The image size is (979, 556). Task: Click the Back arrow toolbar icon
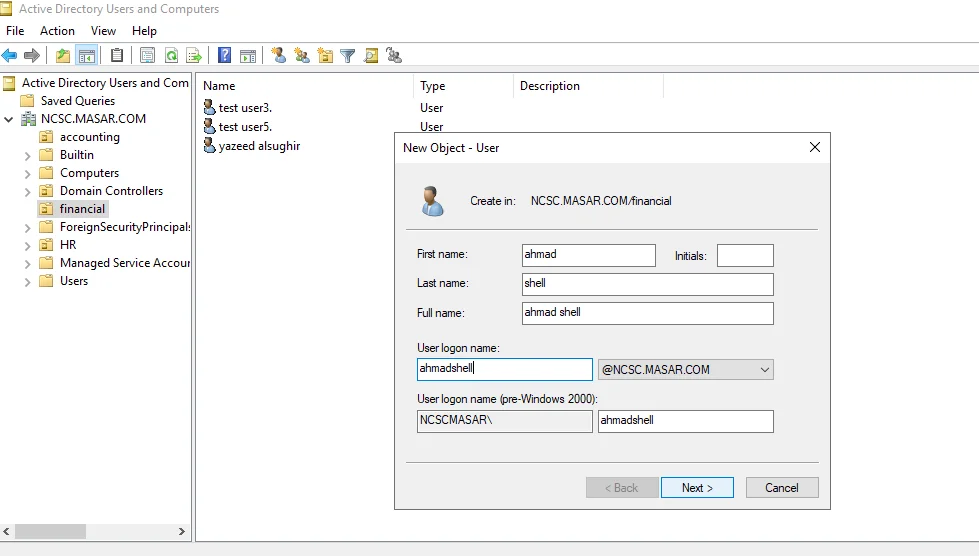9,56
